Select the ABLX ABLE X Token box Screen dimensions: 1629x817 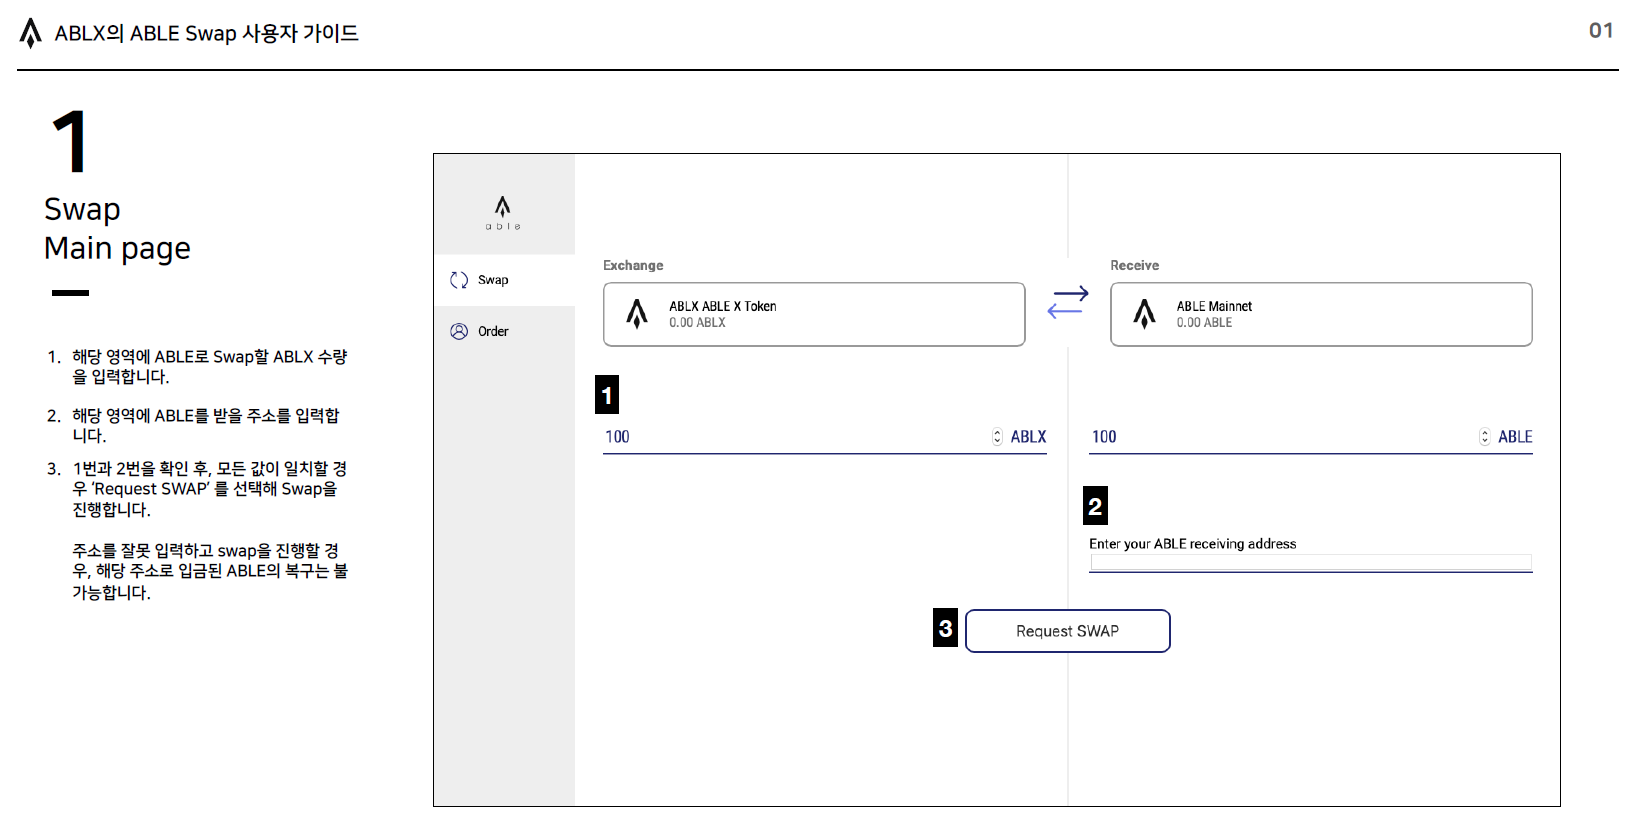coord(813,314)
